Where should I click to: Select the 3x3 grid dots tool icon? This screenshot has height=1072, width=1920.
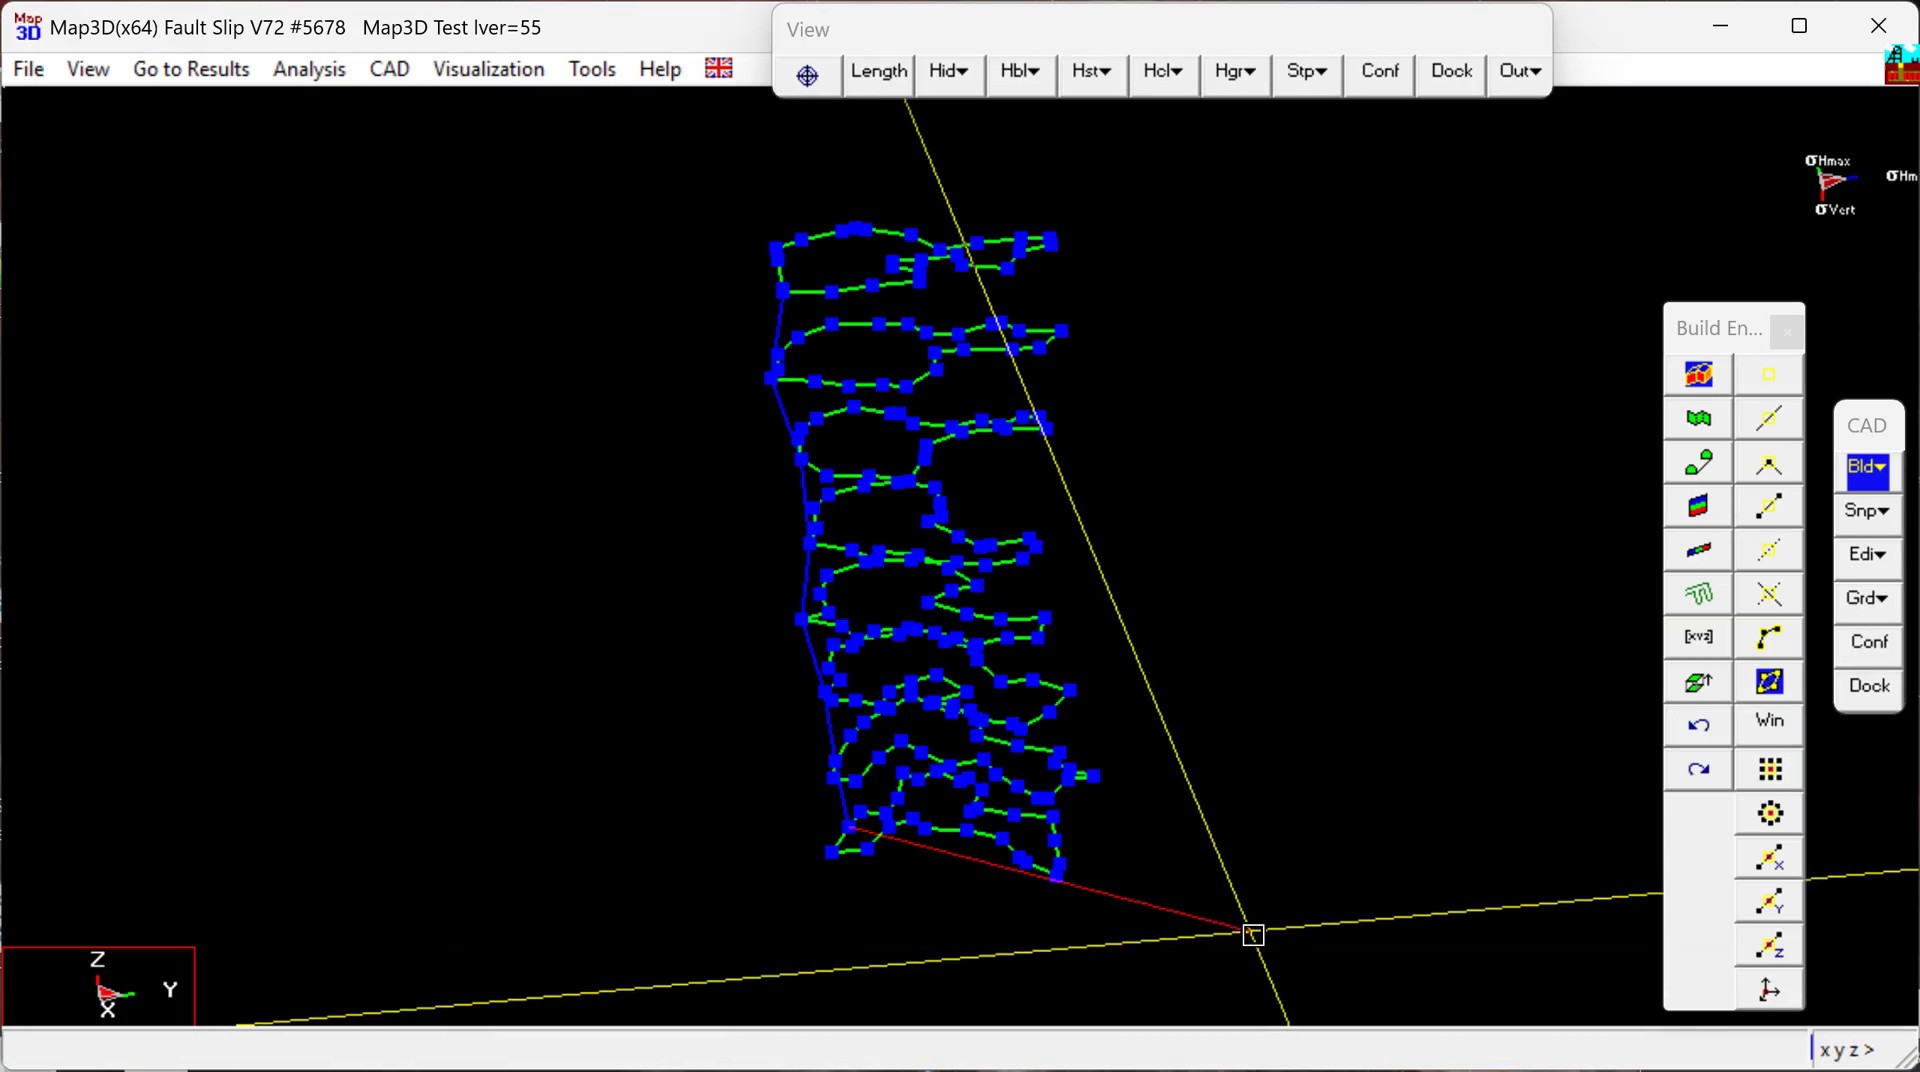coord(1769,769)
